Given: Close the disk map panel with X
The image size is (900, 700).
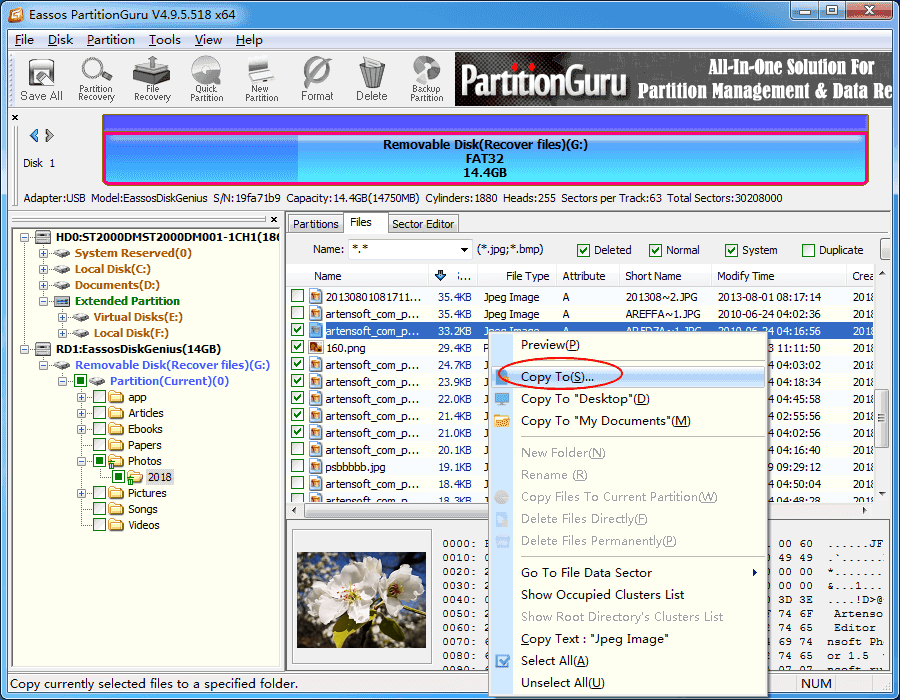Looking at the screenshot, I should [15, 117].
